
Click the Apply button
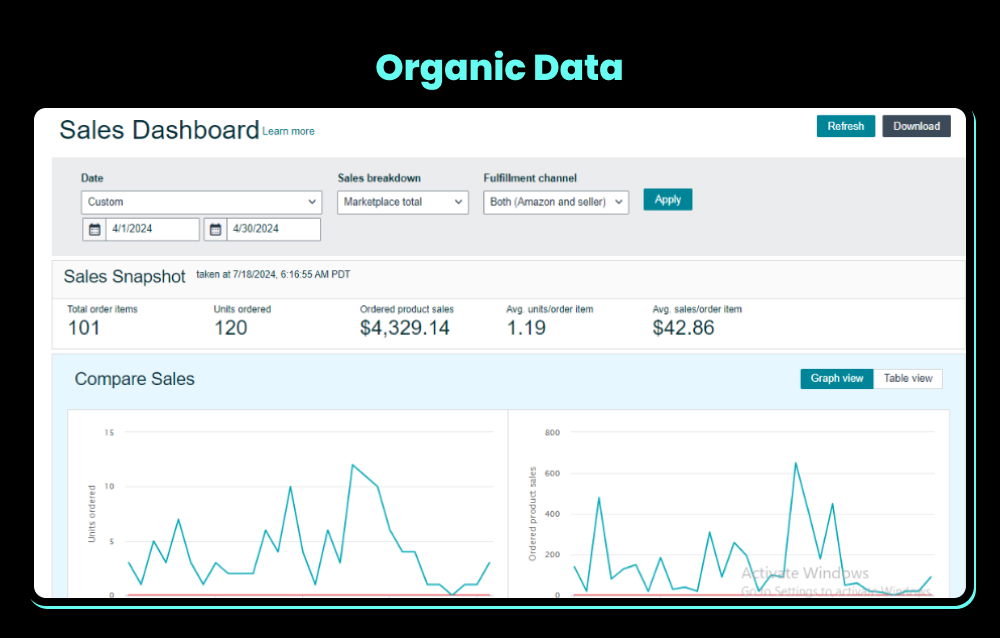(x=667, y=200)
